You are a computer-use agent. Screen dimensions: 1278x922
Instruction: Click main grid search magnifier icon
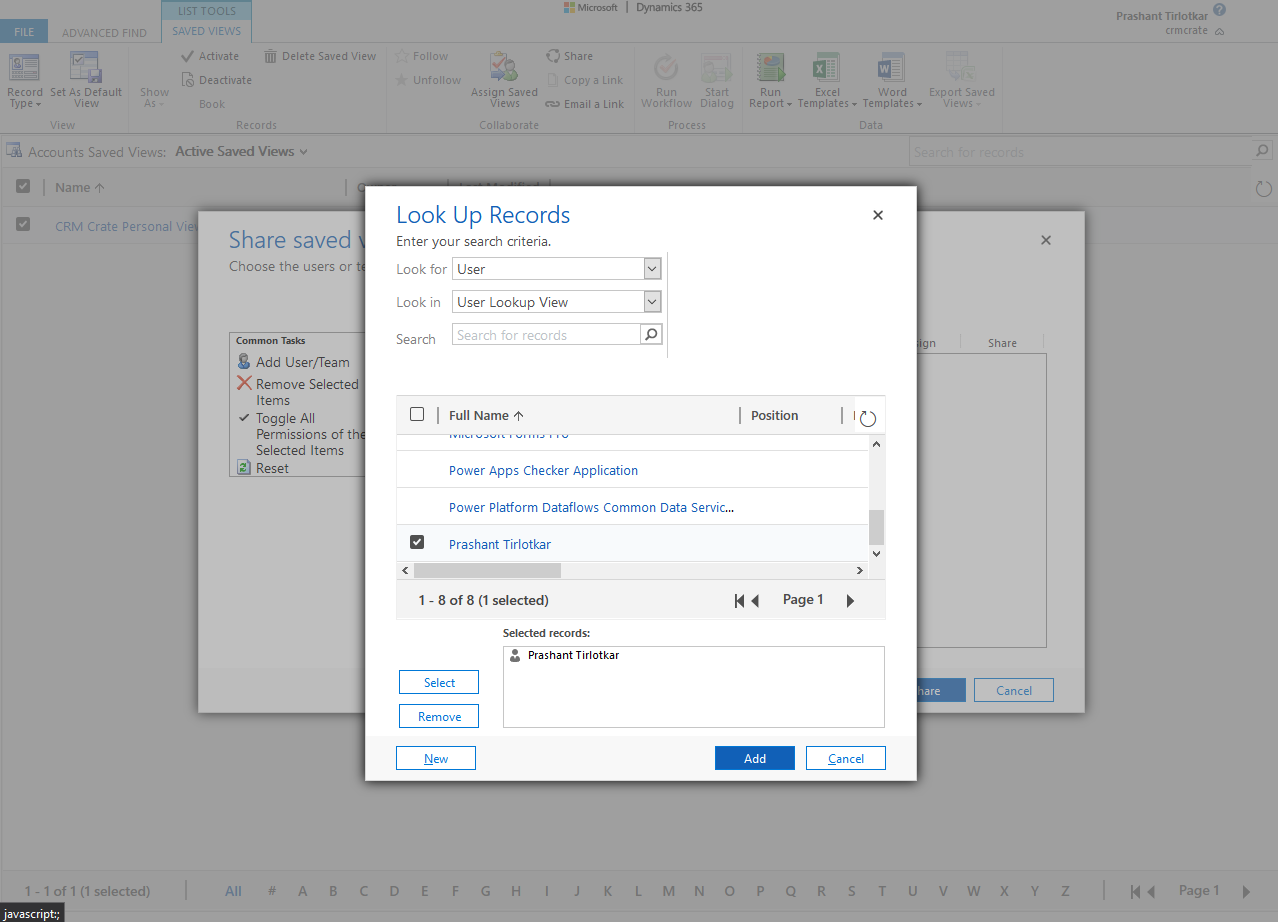[x=1262, y=152]
